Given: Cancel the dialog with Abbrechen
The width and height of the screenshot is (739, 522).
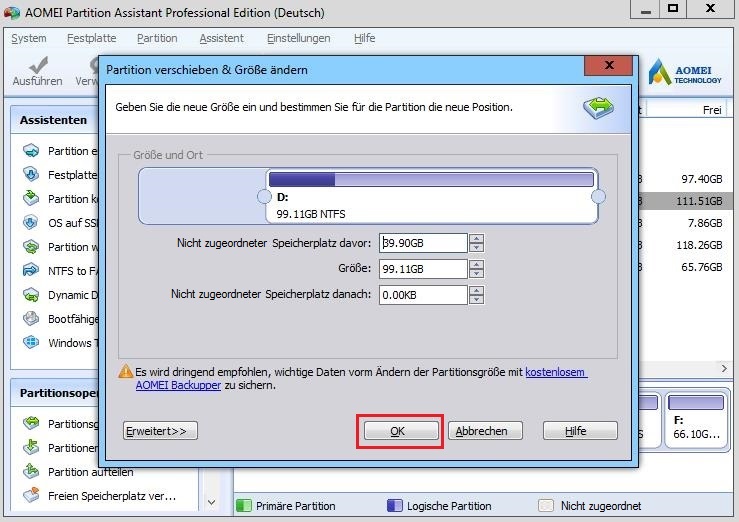Looking at the screenshot, I should (485, 431).
